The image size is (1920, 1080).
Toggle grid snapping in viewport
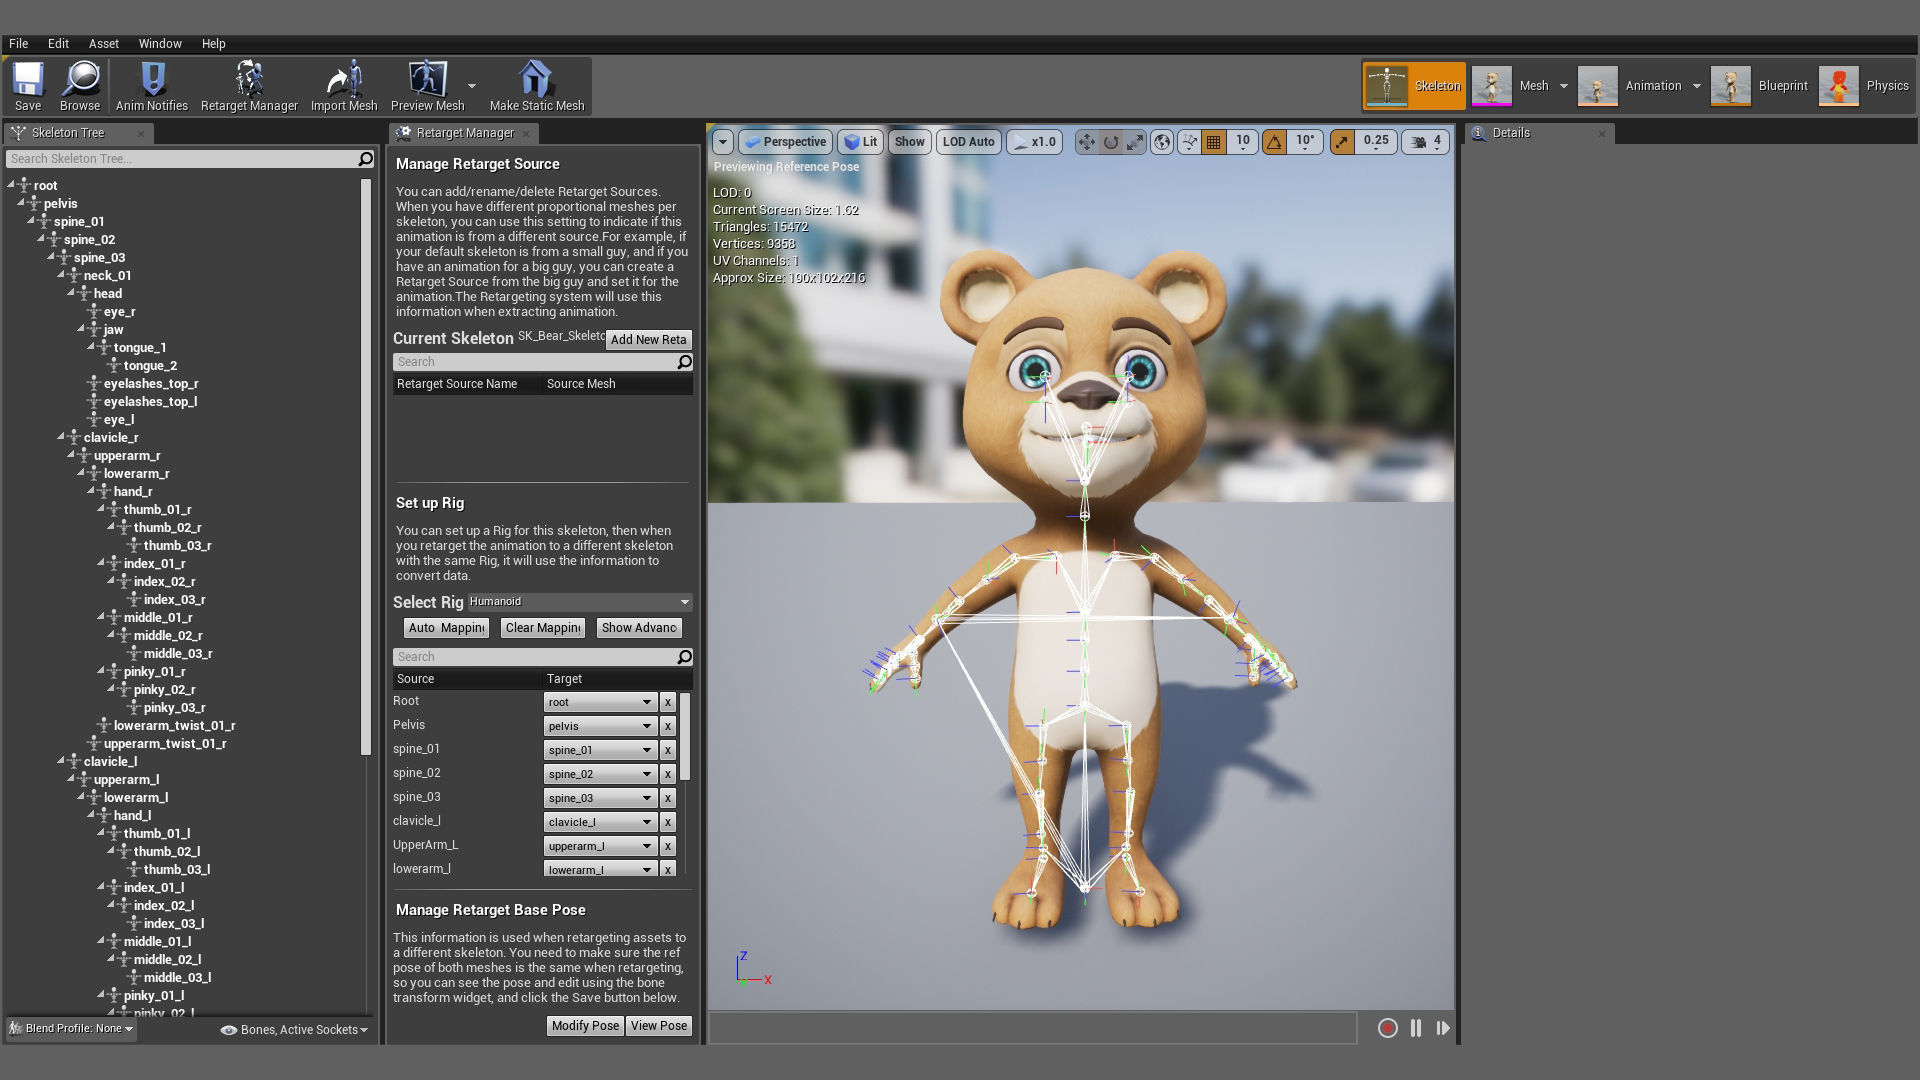[1214, 142]
